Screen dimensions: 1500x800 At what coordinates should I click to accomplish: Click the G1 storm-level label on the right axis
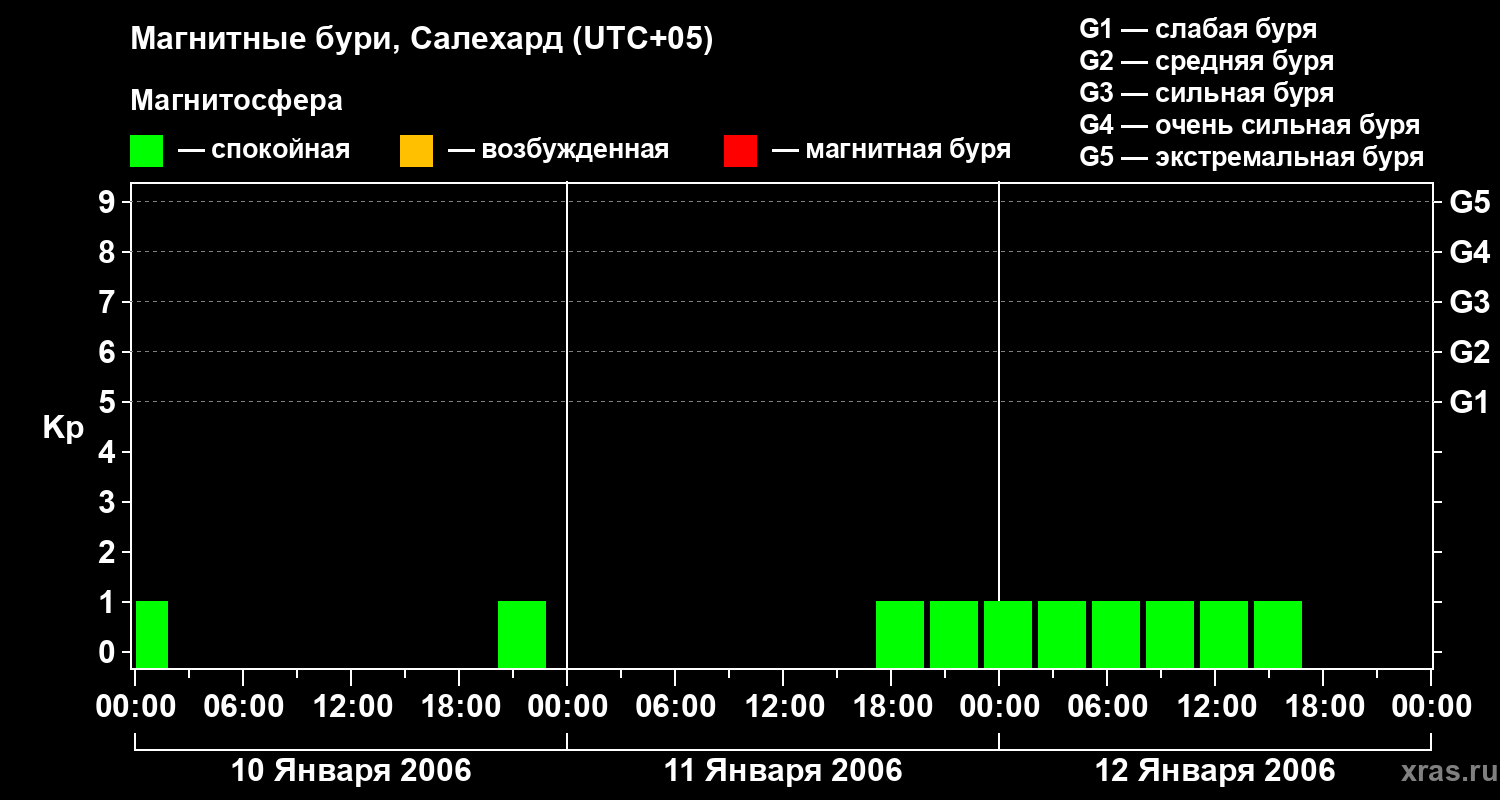point(1470,402)
